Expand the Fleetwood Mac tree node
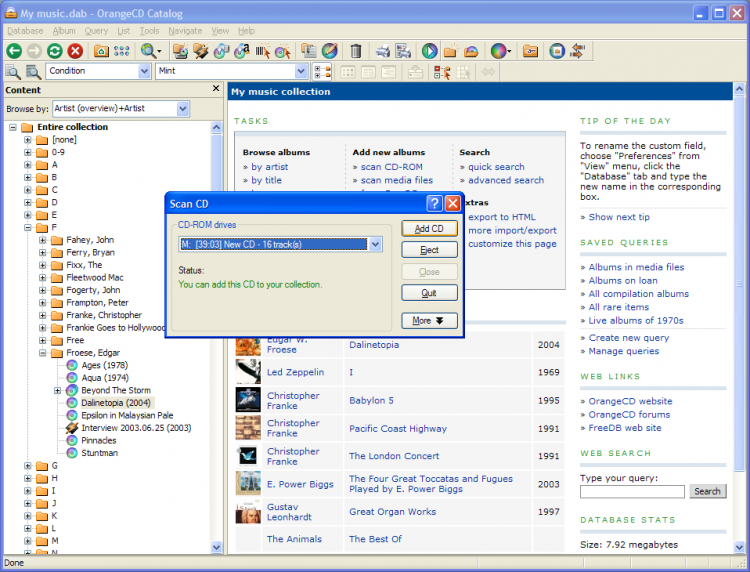Viewport: 750px width, 572px height. 43,278
